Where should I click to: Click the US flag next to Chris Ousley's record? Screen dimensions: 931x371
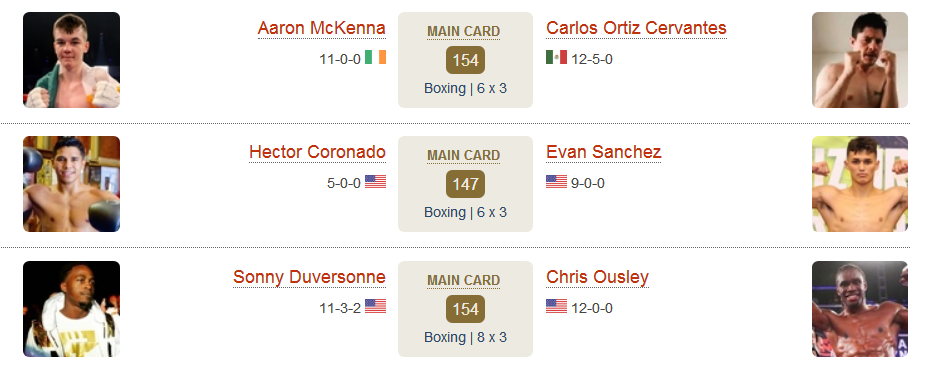tap(556, 306)
